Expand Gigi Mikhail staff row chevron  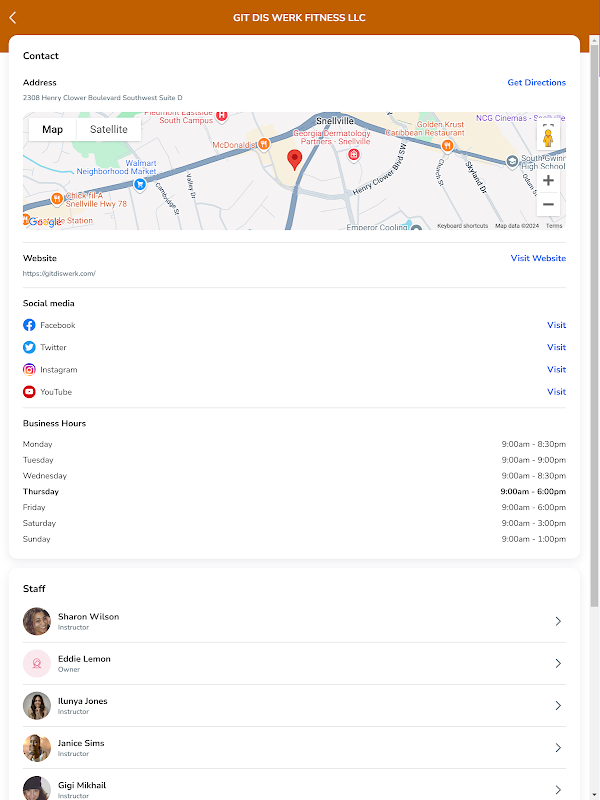click(x=558, y=789)
